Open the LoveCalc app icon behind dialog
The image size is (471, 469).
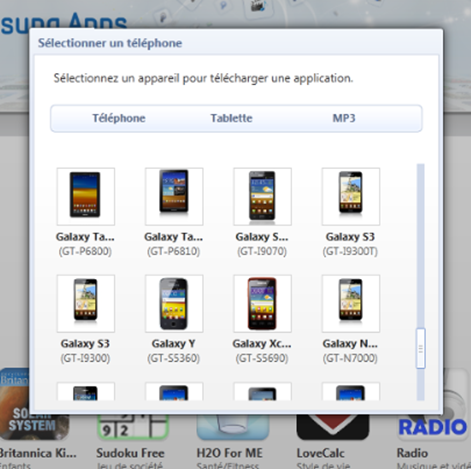tap(333, 427)
